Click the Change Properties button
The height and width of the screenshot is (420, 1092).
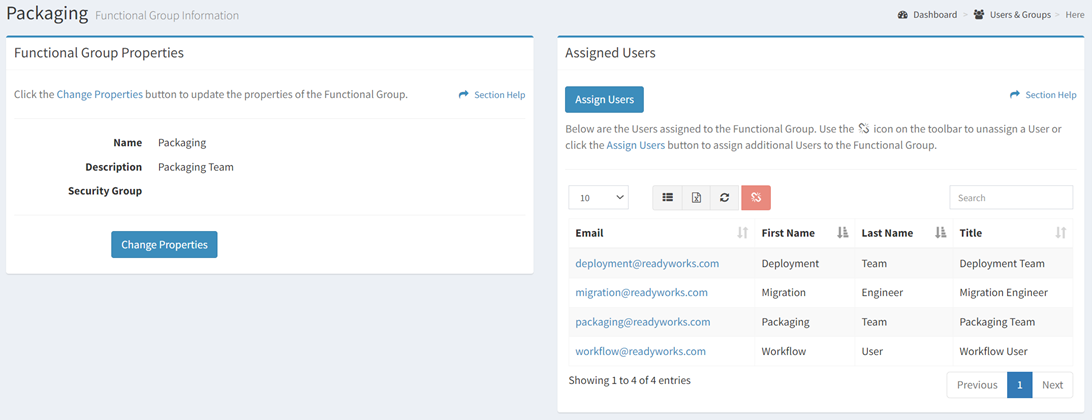coord(164,244)
